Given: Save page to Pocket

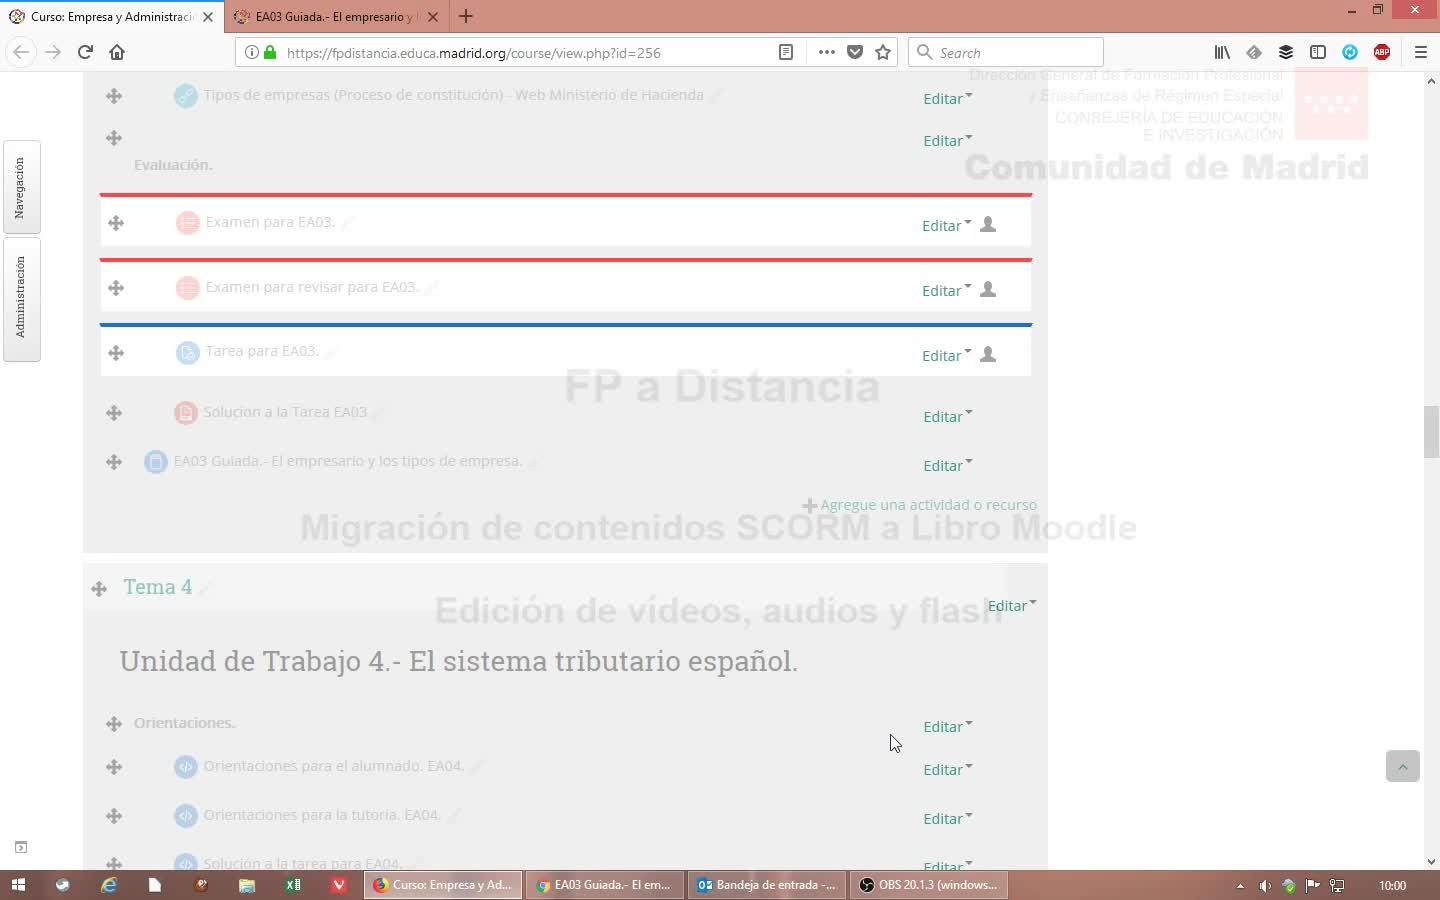Looking at the screenshot, I should tap(855, 52).
